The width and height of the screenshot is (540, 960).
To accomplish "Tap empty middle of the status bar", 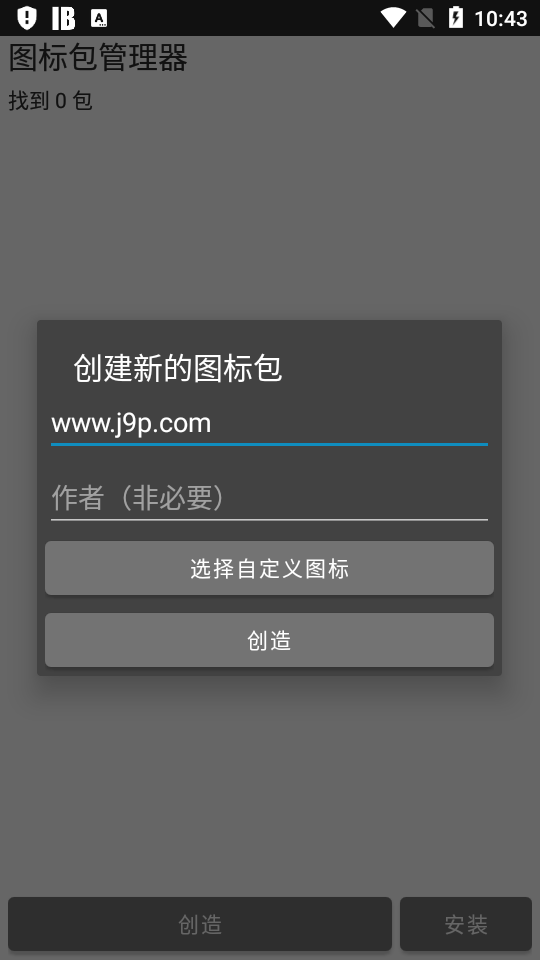I will (245, 18).
